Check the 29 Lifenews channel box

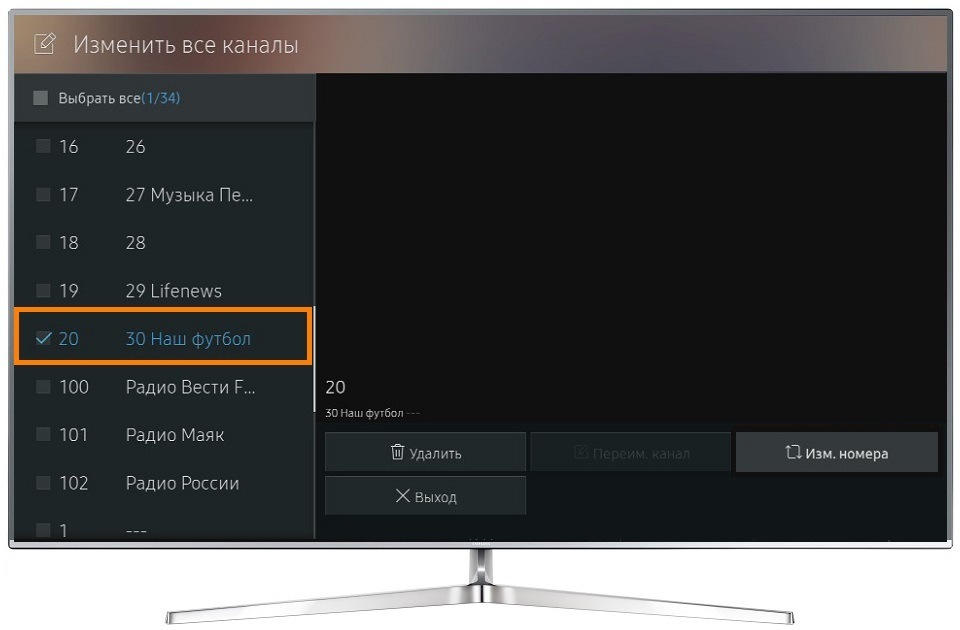tap(43, 290)
